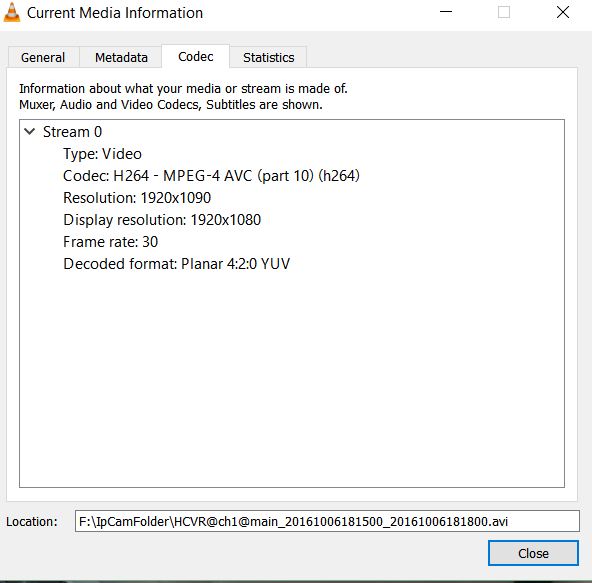Screen dimensions: 592x583
Task: Select the Codec tab
Action: coord(196,57)
